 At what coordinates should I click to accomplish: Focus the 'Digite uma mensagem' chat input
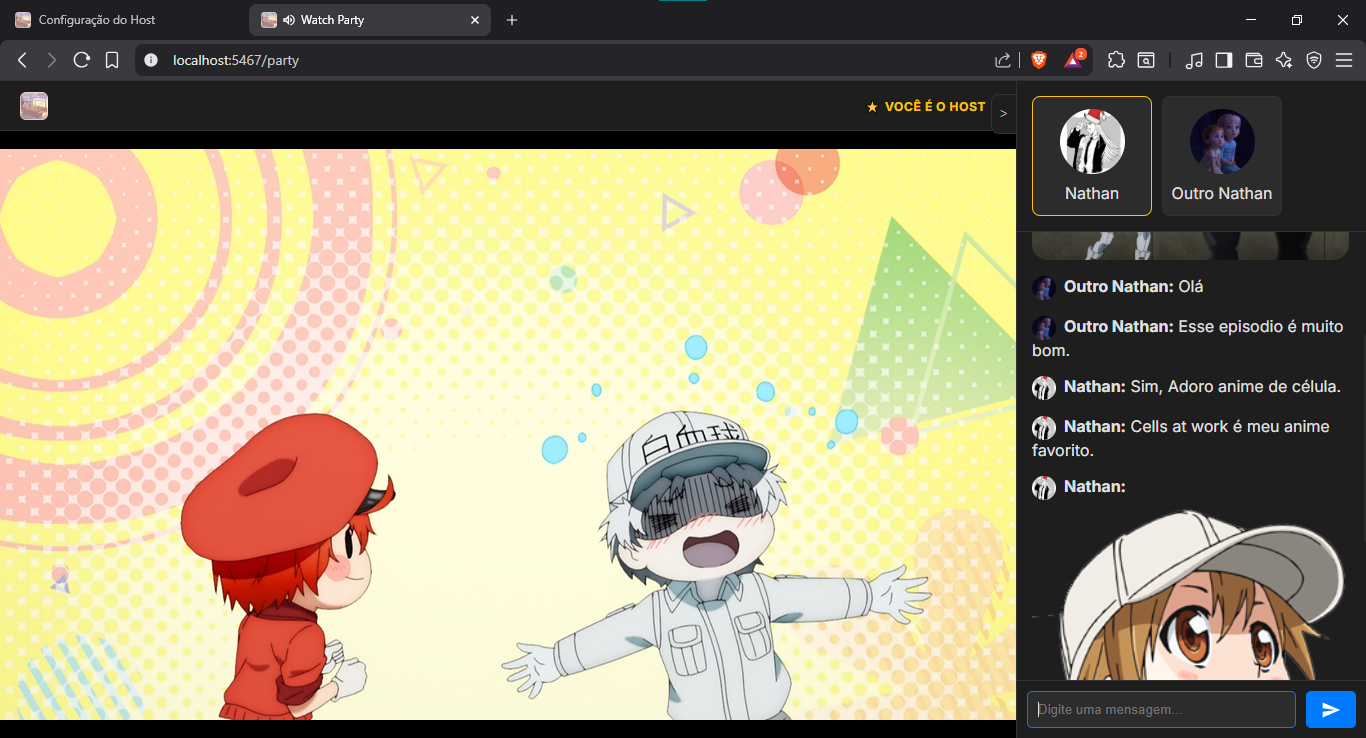pos(1161,710)
